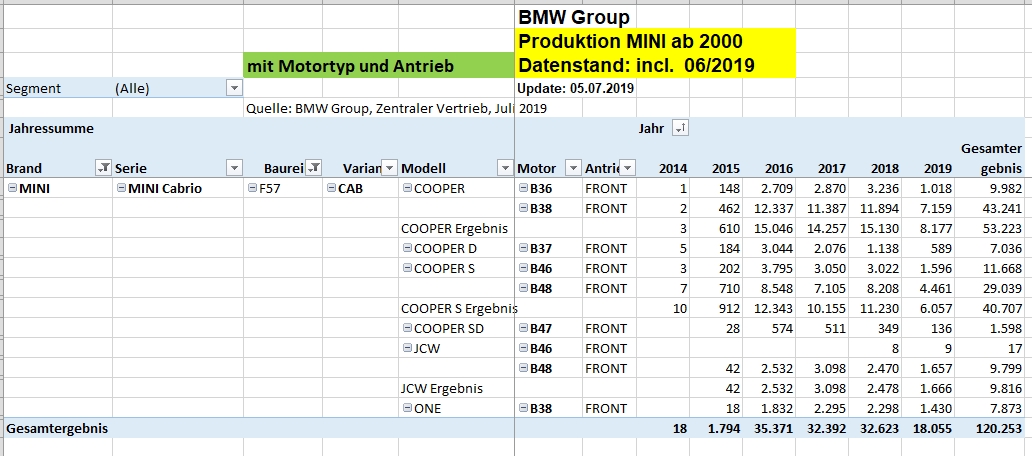Open the Motor column filter dropdown
Viewport: 1032px width, 456px height.
click(573, 168)
